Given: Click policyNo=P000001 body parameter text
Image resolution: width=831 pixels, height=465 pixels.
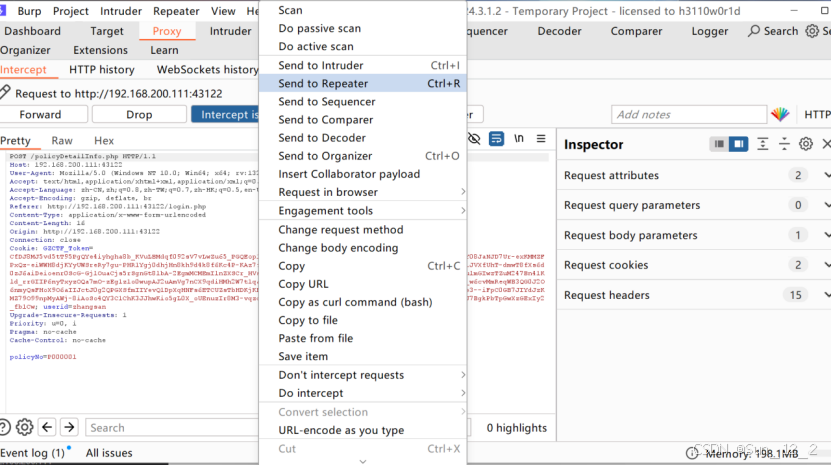Looking at the screenshot, I should tap(43, 357).
